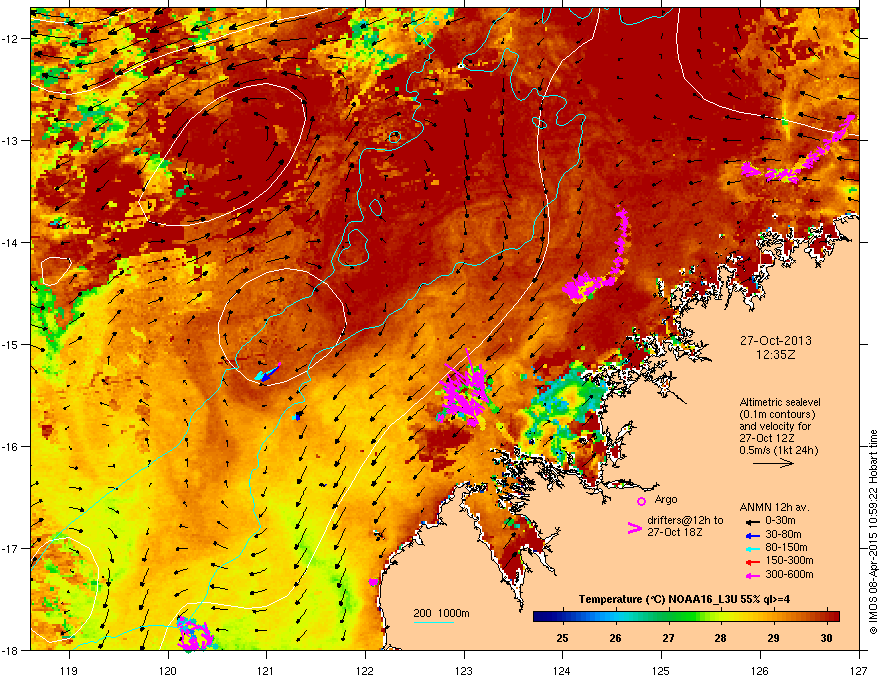Click the 'Altimetric sealevel' caption text
Viewport: 880px width, 680px height.
pos(780,402)
